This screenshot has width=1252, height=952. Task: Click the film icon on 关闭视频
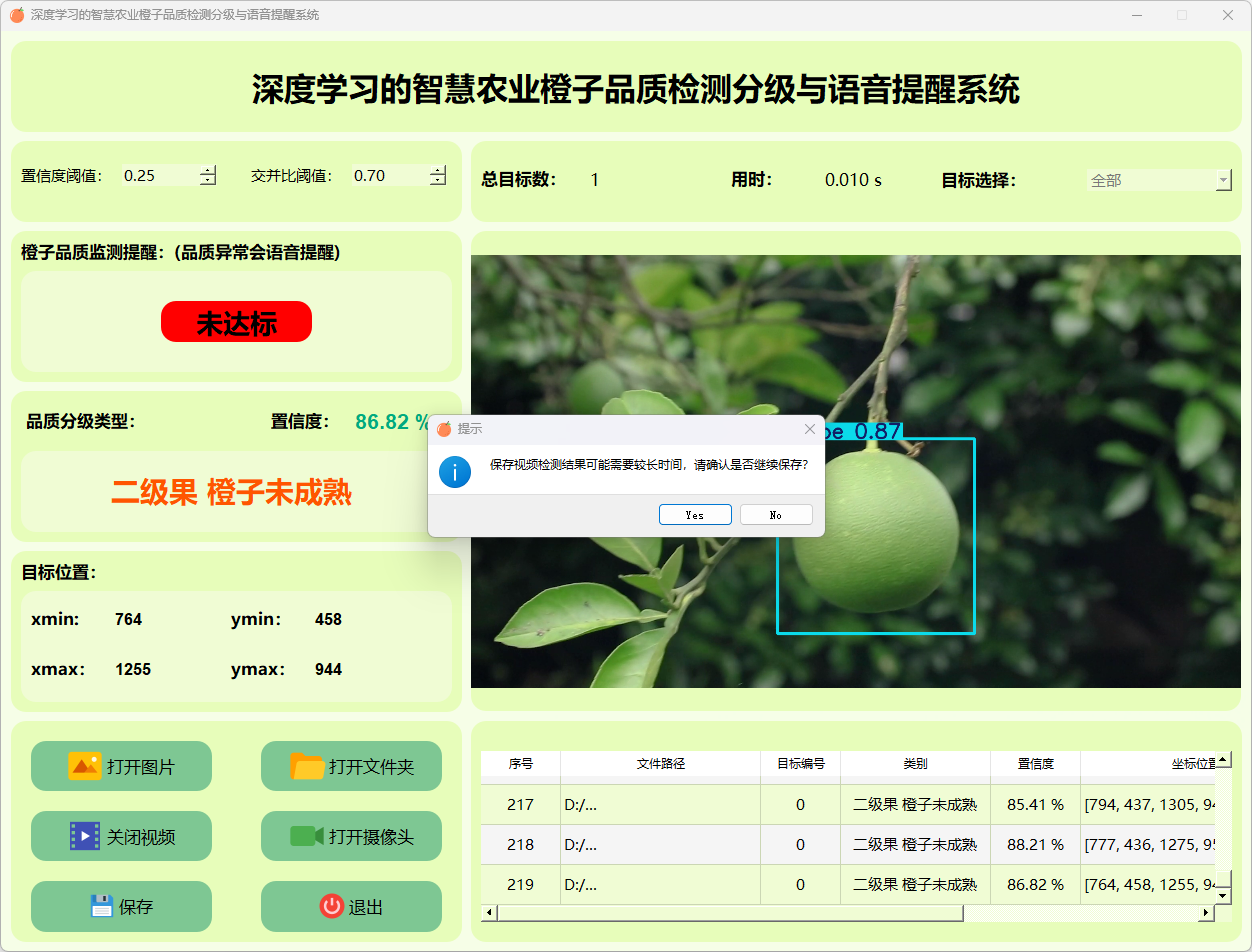[85, 836]
